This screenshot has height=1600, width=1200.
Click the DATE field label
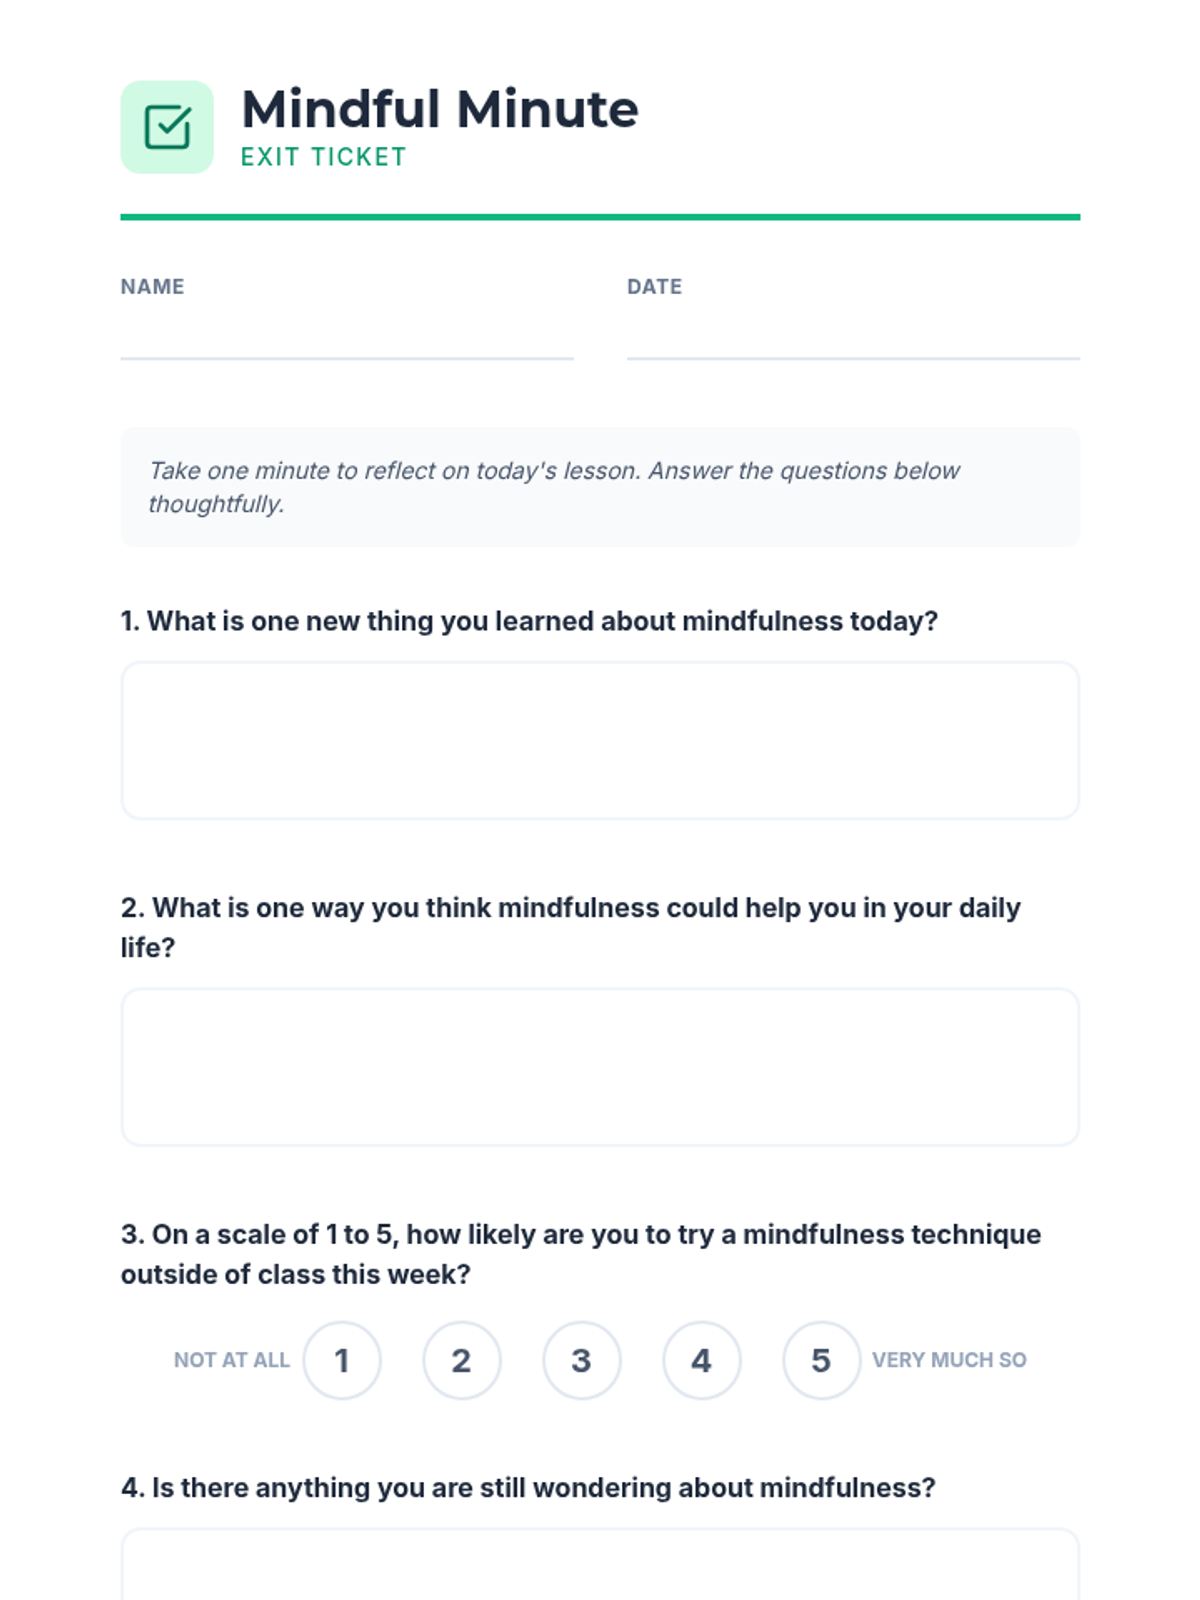click(x=654, y=287)
